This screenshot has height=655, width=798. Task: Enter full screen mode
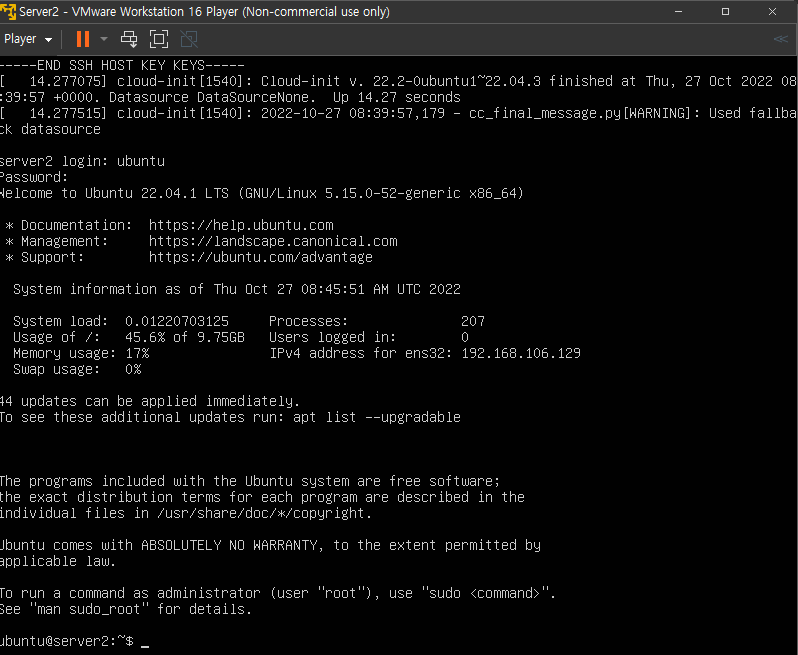[x=159, y=39]
